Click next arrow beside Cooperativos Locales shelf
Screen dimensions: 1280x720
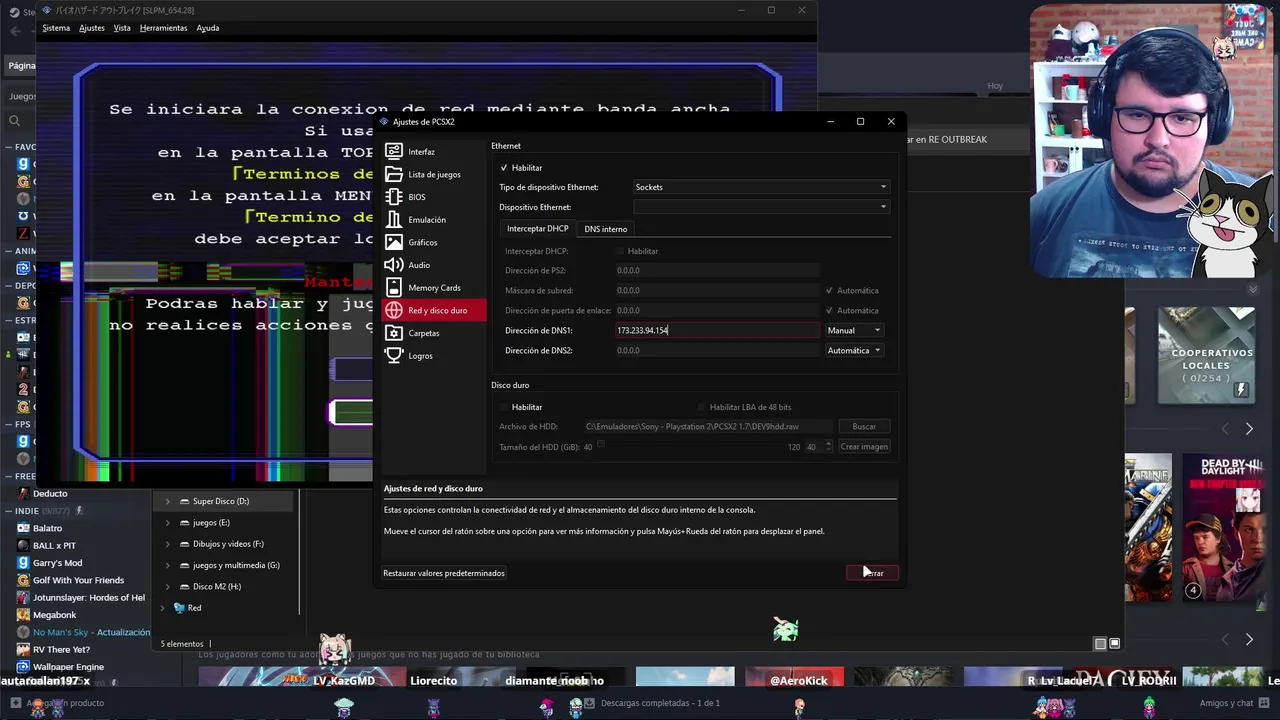(x=1249, y=429)
